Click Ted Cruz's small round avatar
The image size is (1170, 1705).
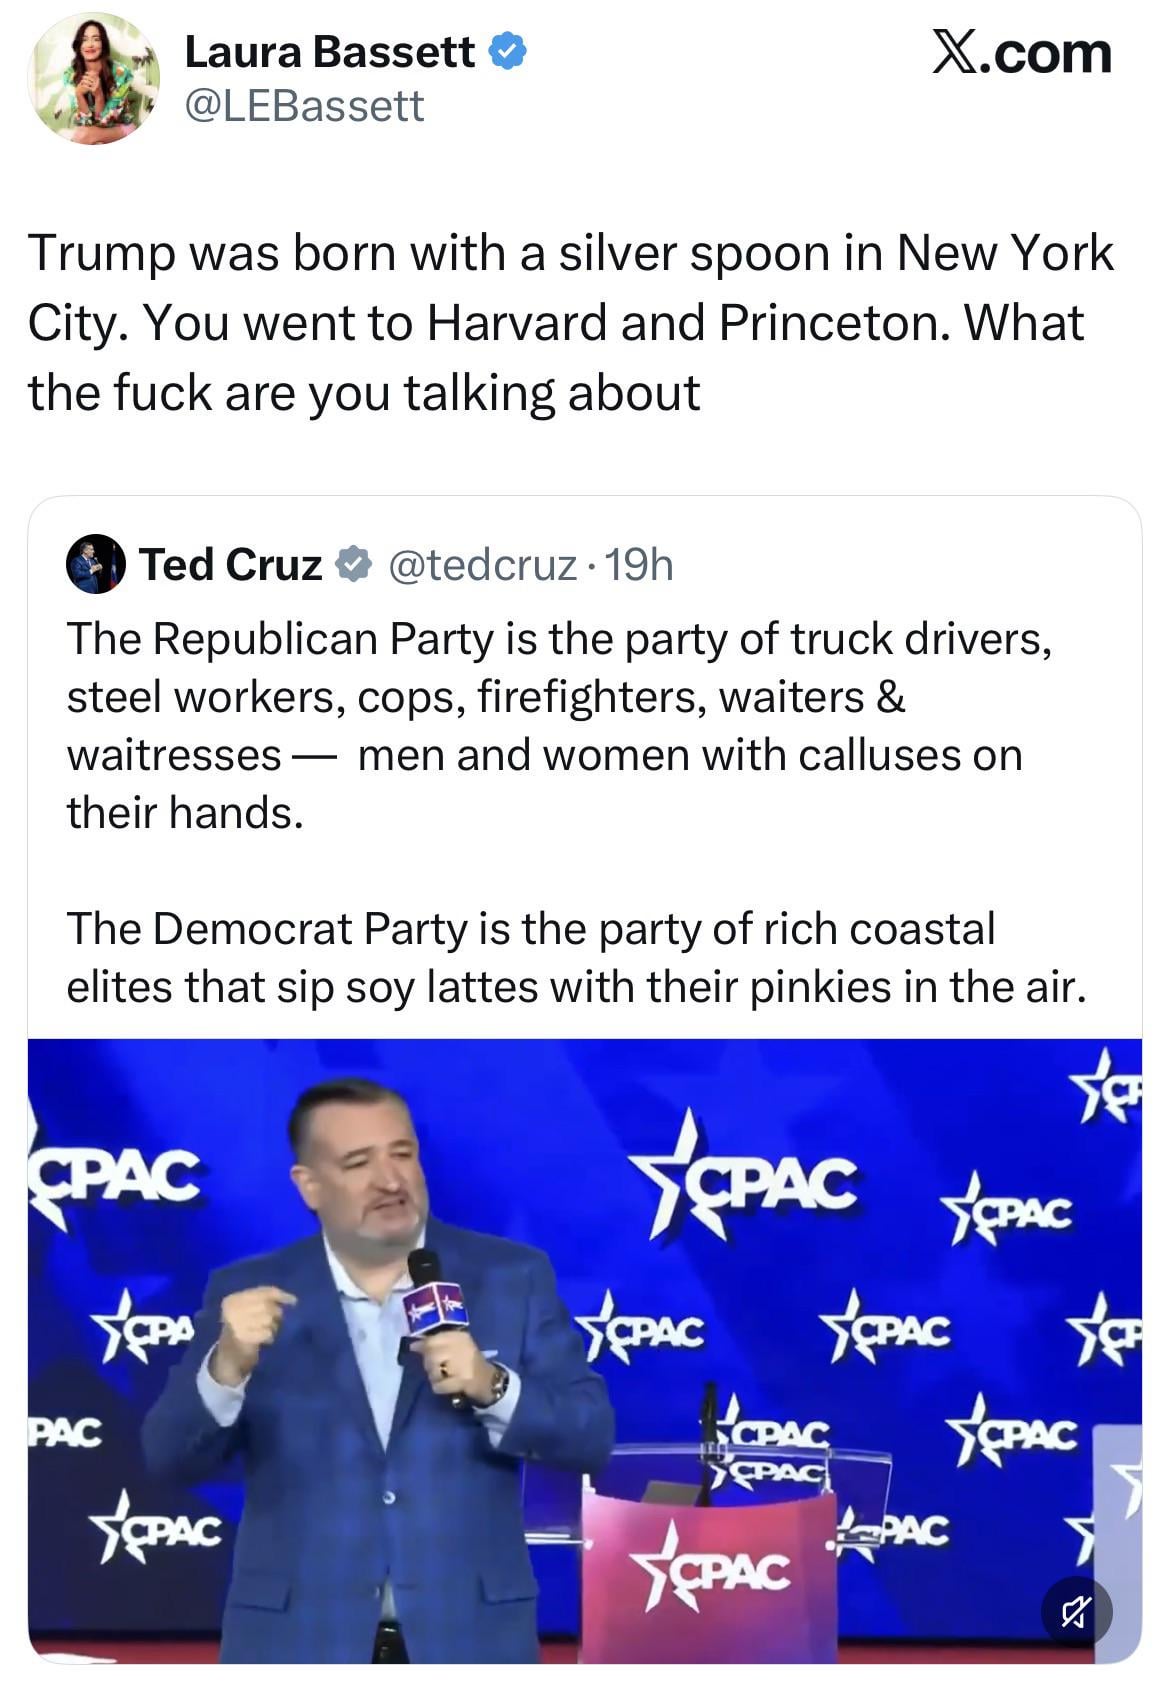point(95,564)
